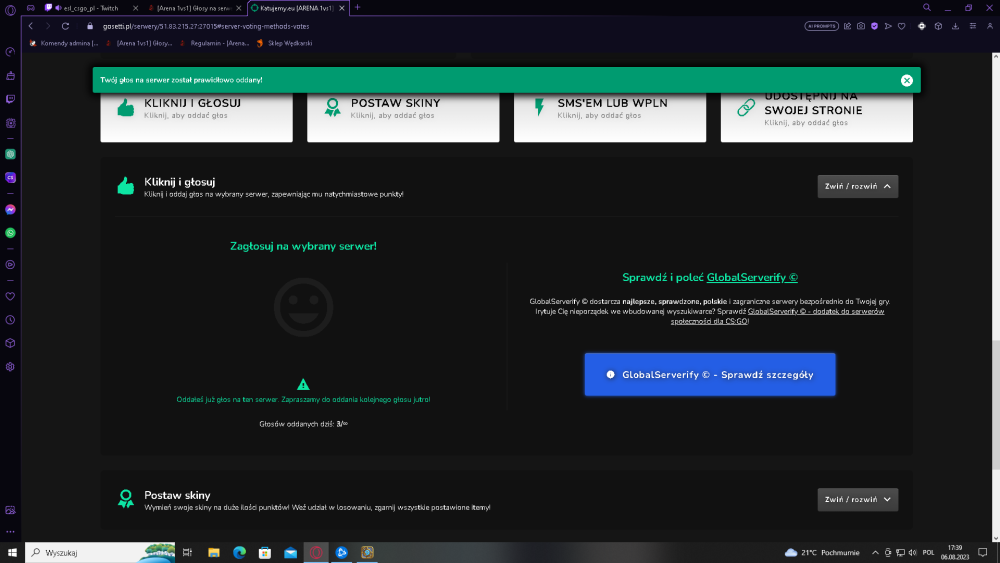
Task: Close the Katujemy.eu tab
Action: click(342, 8)
